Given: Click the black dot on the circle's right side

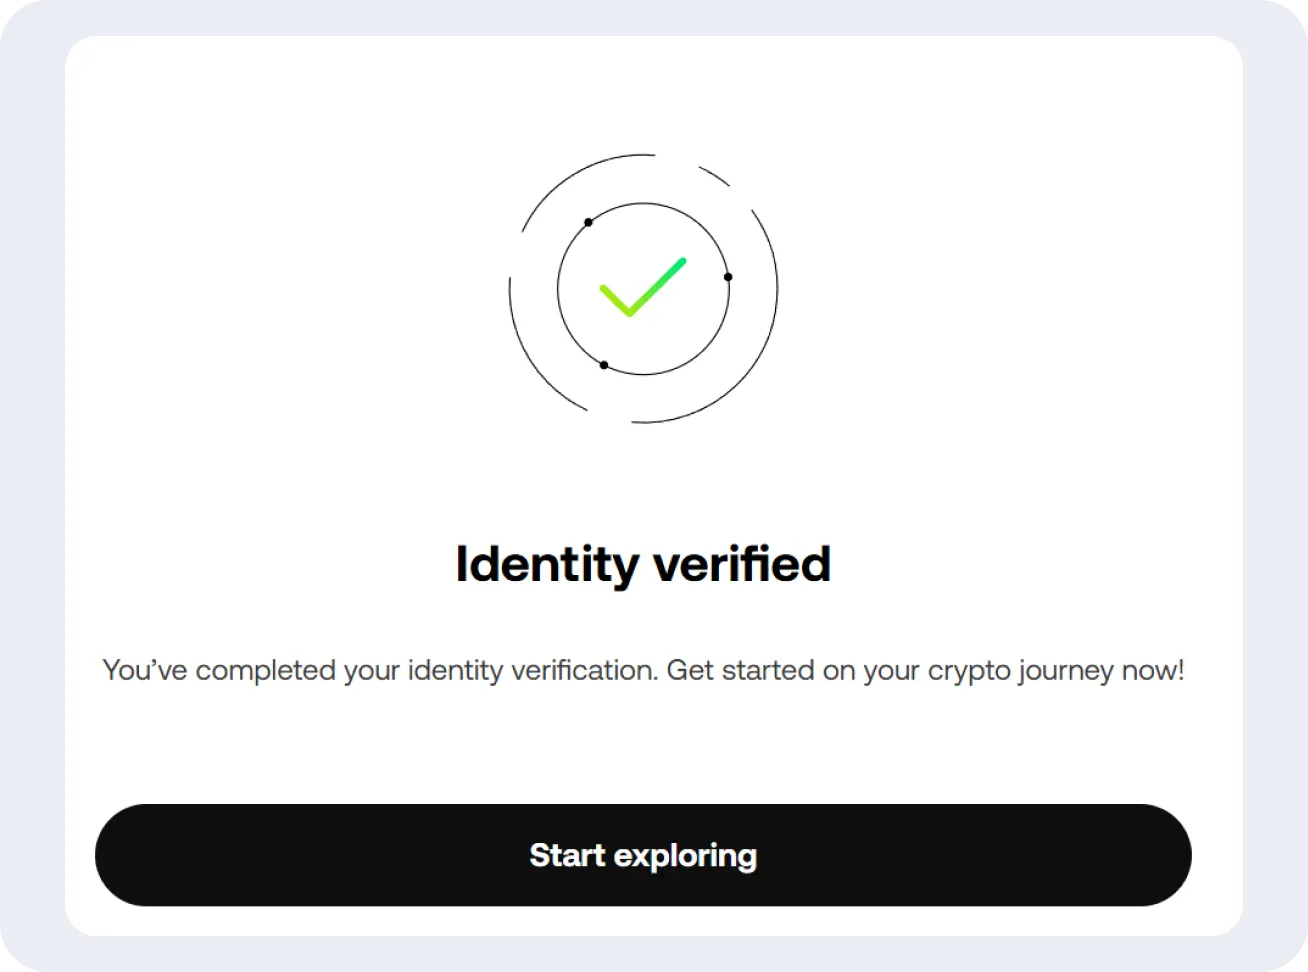Looking at the screenshot, I should (728, 277).
